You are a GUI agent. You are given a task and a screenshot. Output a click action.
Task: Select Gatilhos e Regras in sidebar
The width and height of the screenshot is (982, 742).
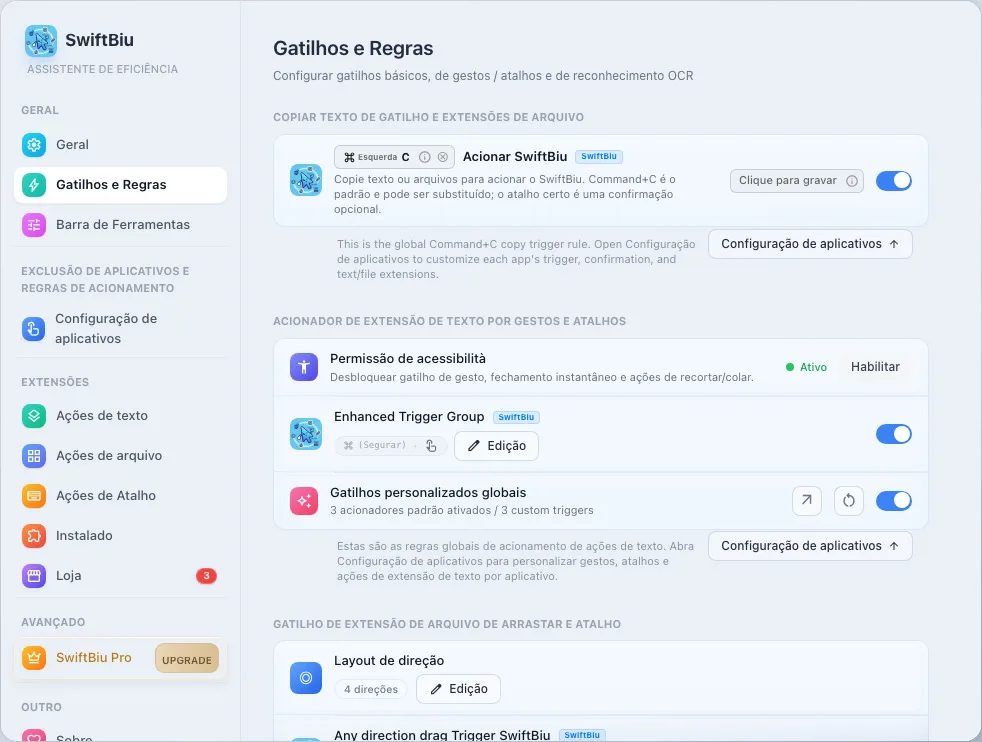pos(120,185)
